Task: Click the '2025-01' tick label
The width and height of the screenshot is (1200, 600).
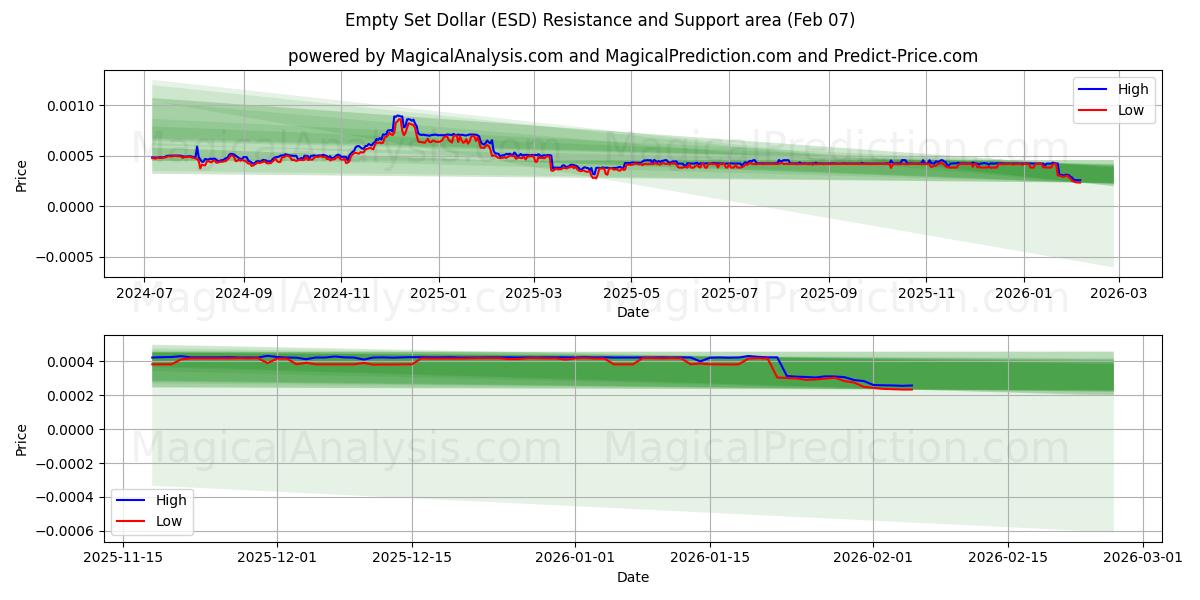Action: 439,294
